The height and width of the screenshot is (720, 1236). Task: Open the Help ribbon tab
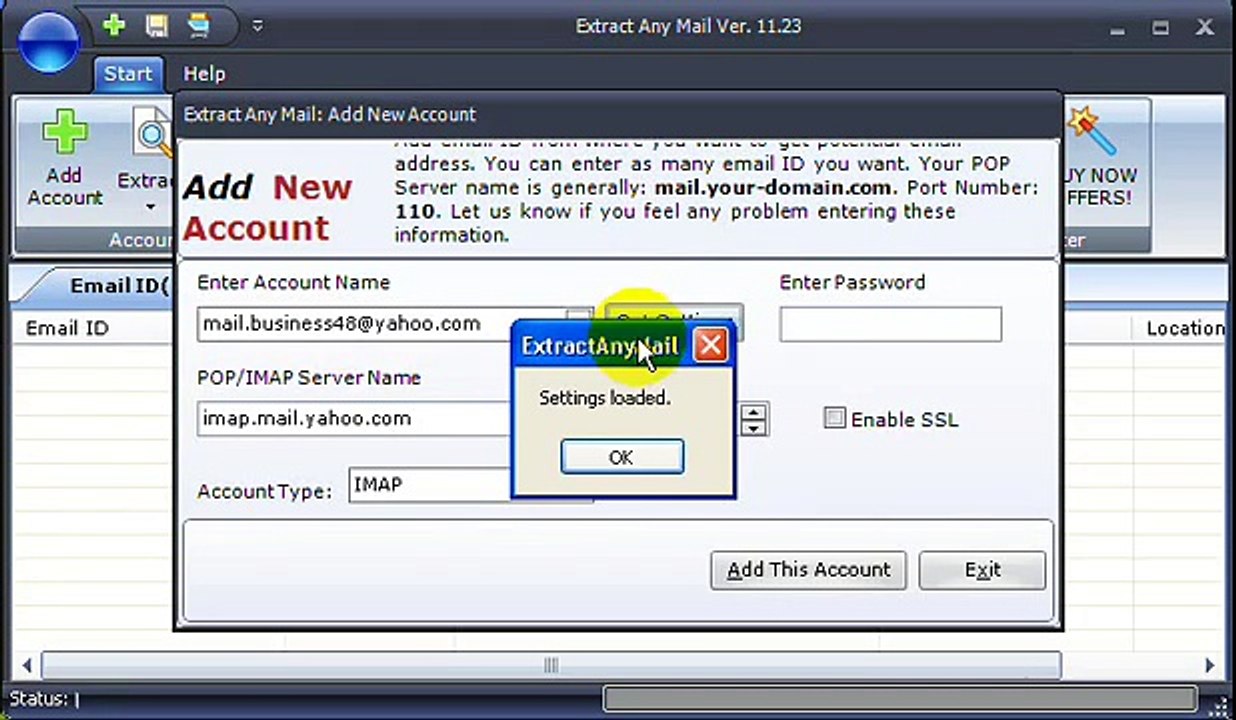[204, 74]
